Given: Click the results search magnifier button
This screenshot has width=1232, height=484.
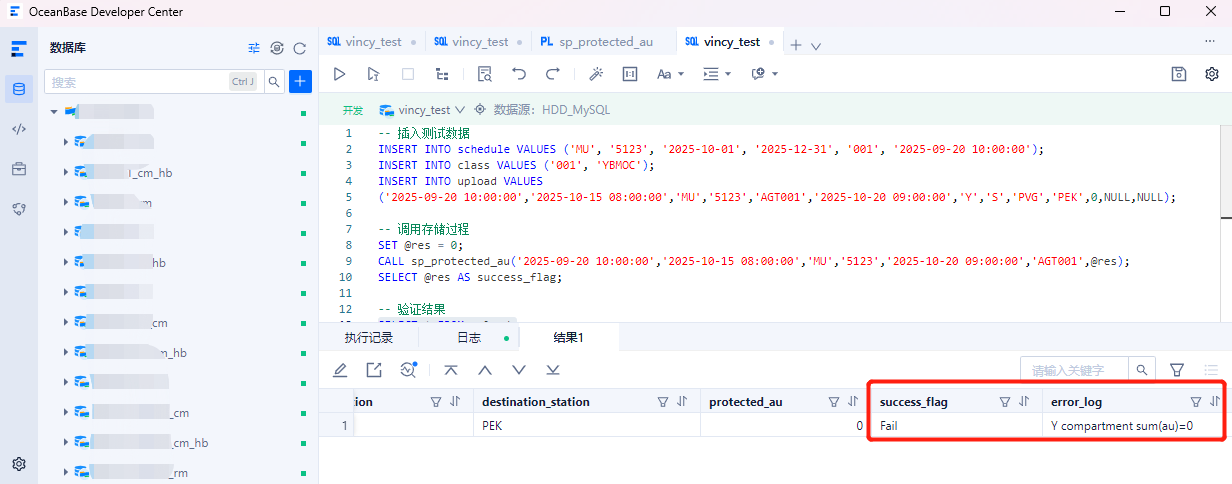Looking at the screenshot, I should (1142, 370).
